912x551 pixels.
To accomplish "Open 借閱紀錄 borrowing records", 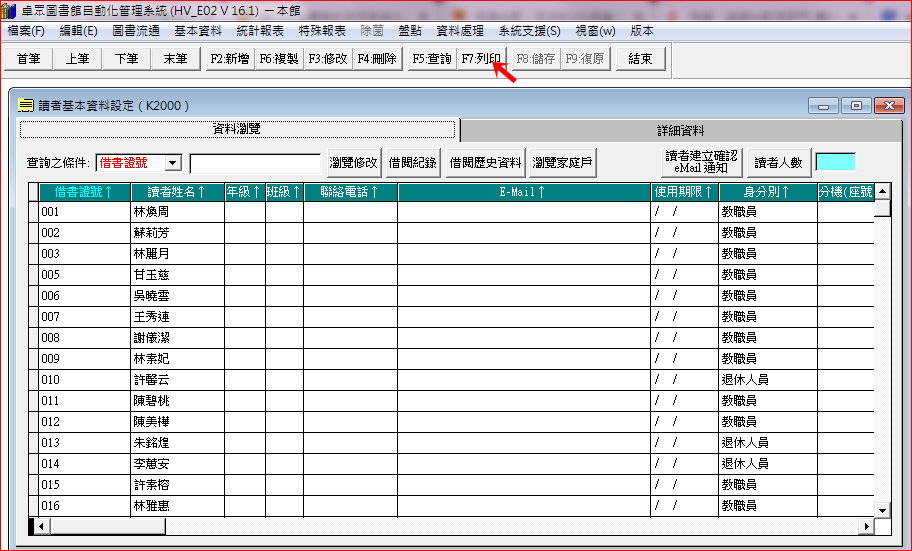I will 412,163.
